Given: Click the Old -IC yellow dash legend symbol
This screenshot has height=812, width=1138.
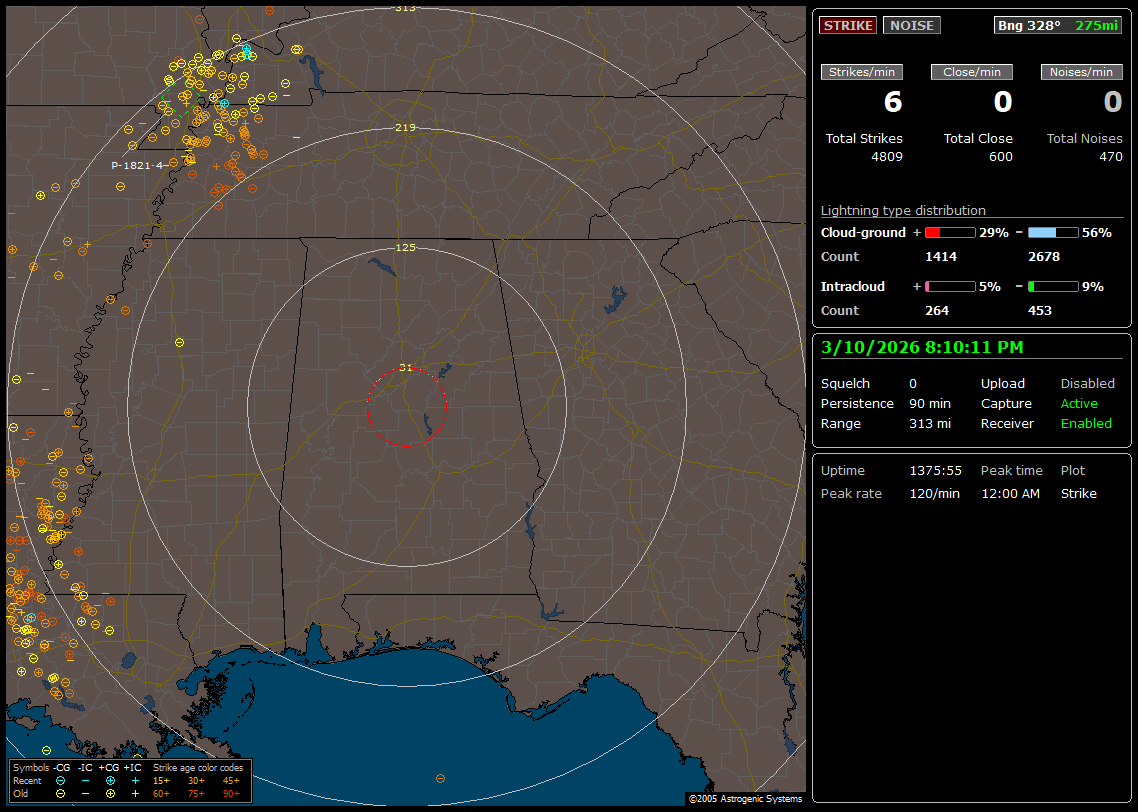Looking at the screenshot, I should click(85, 793).
